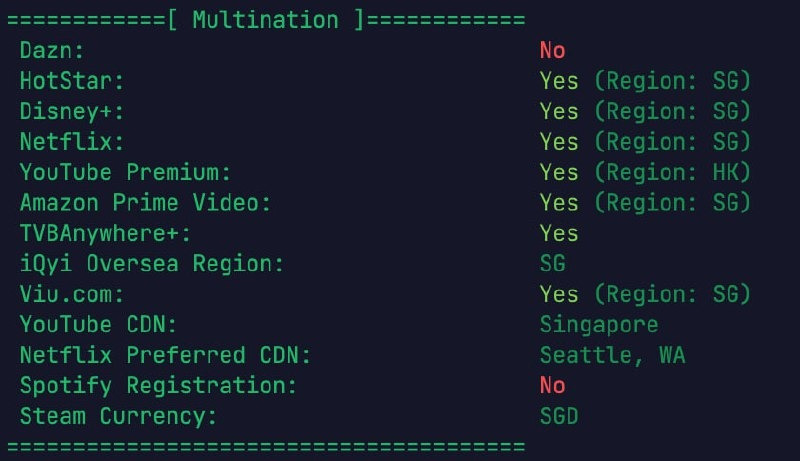Click the SGD Steam currency value

pyautogui.click(x=559, y=416)
